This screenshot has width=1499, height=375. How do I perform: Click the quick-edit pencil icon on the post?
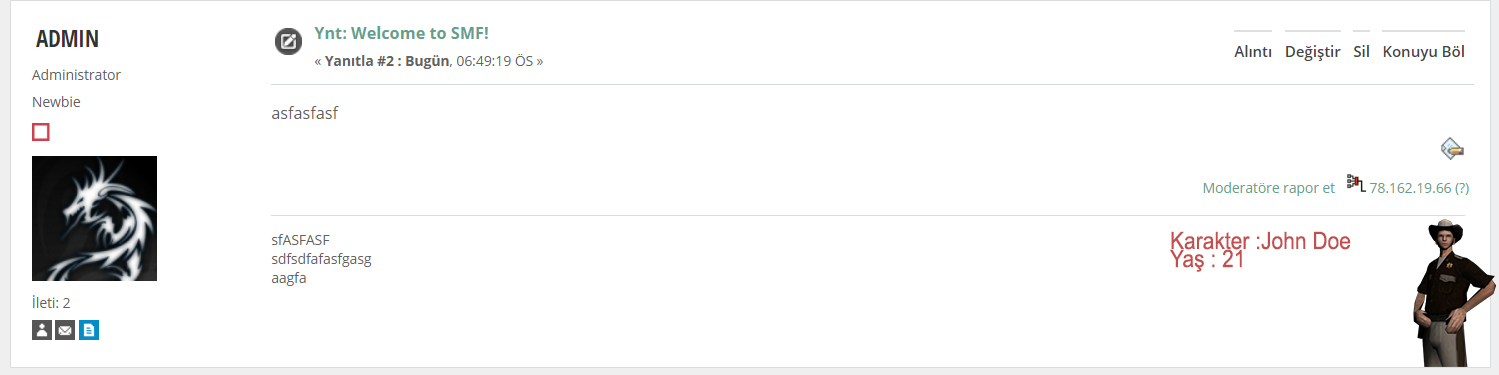[1453, 148]
